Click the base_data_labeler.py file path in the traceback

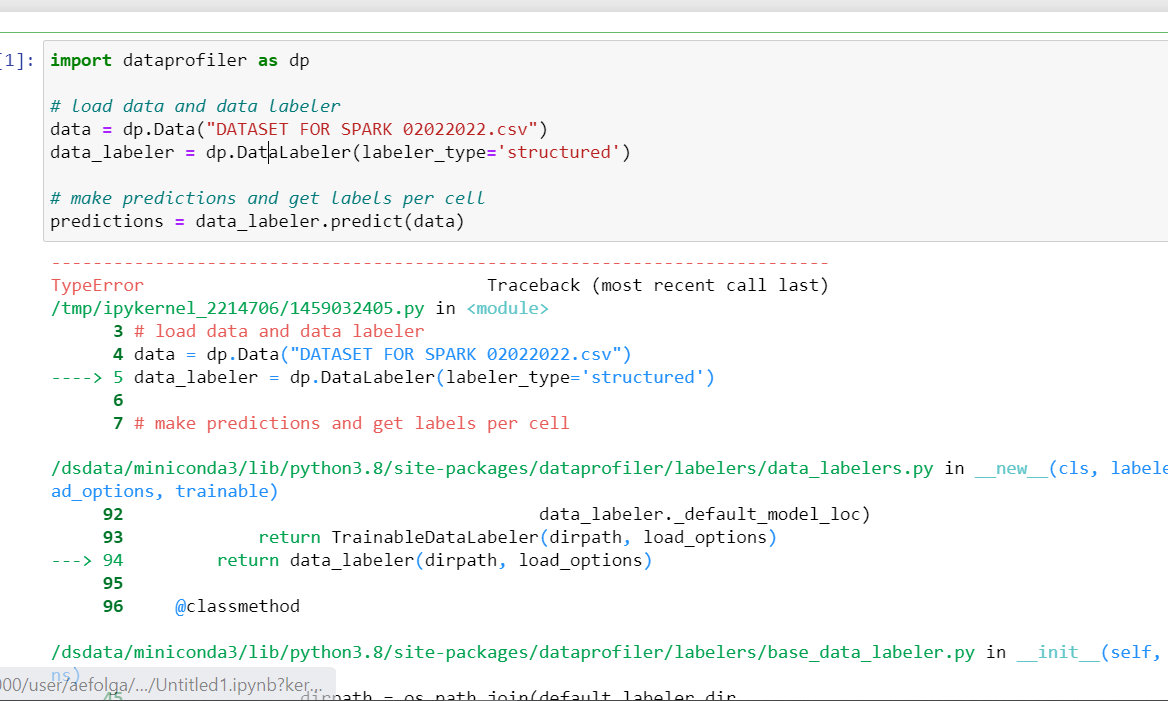(x=512, y=653)
